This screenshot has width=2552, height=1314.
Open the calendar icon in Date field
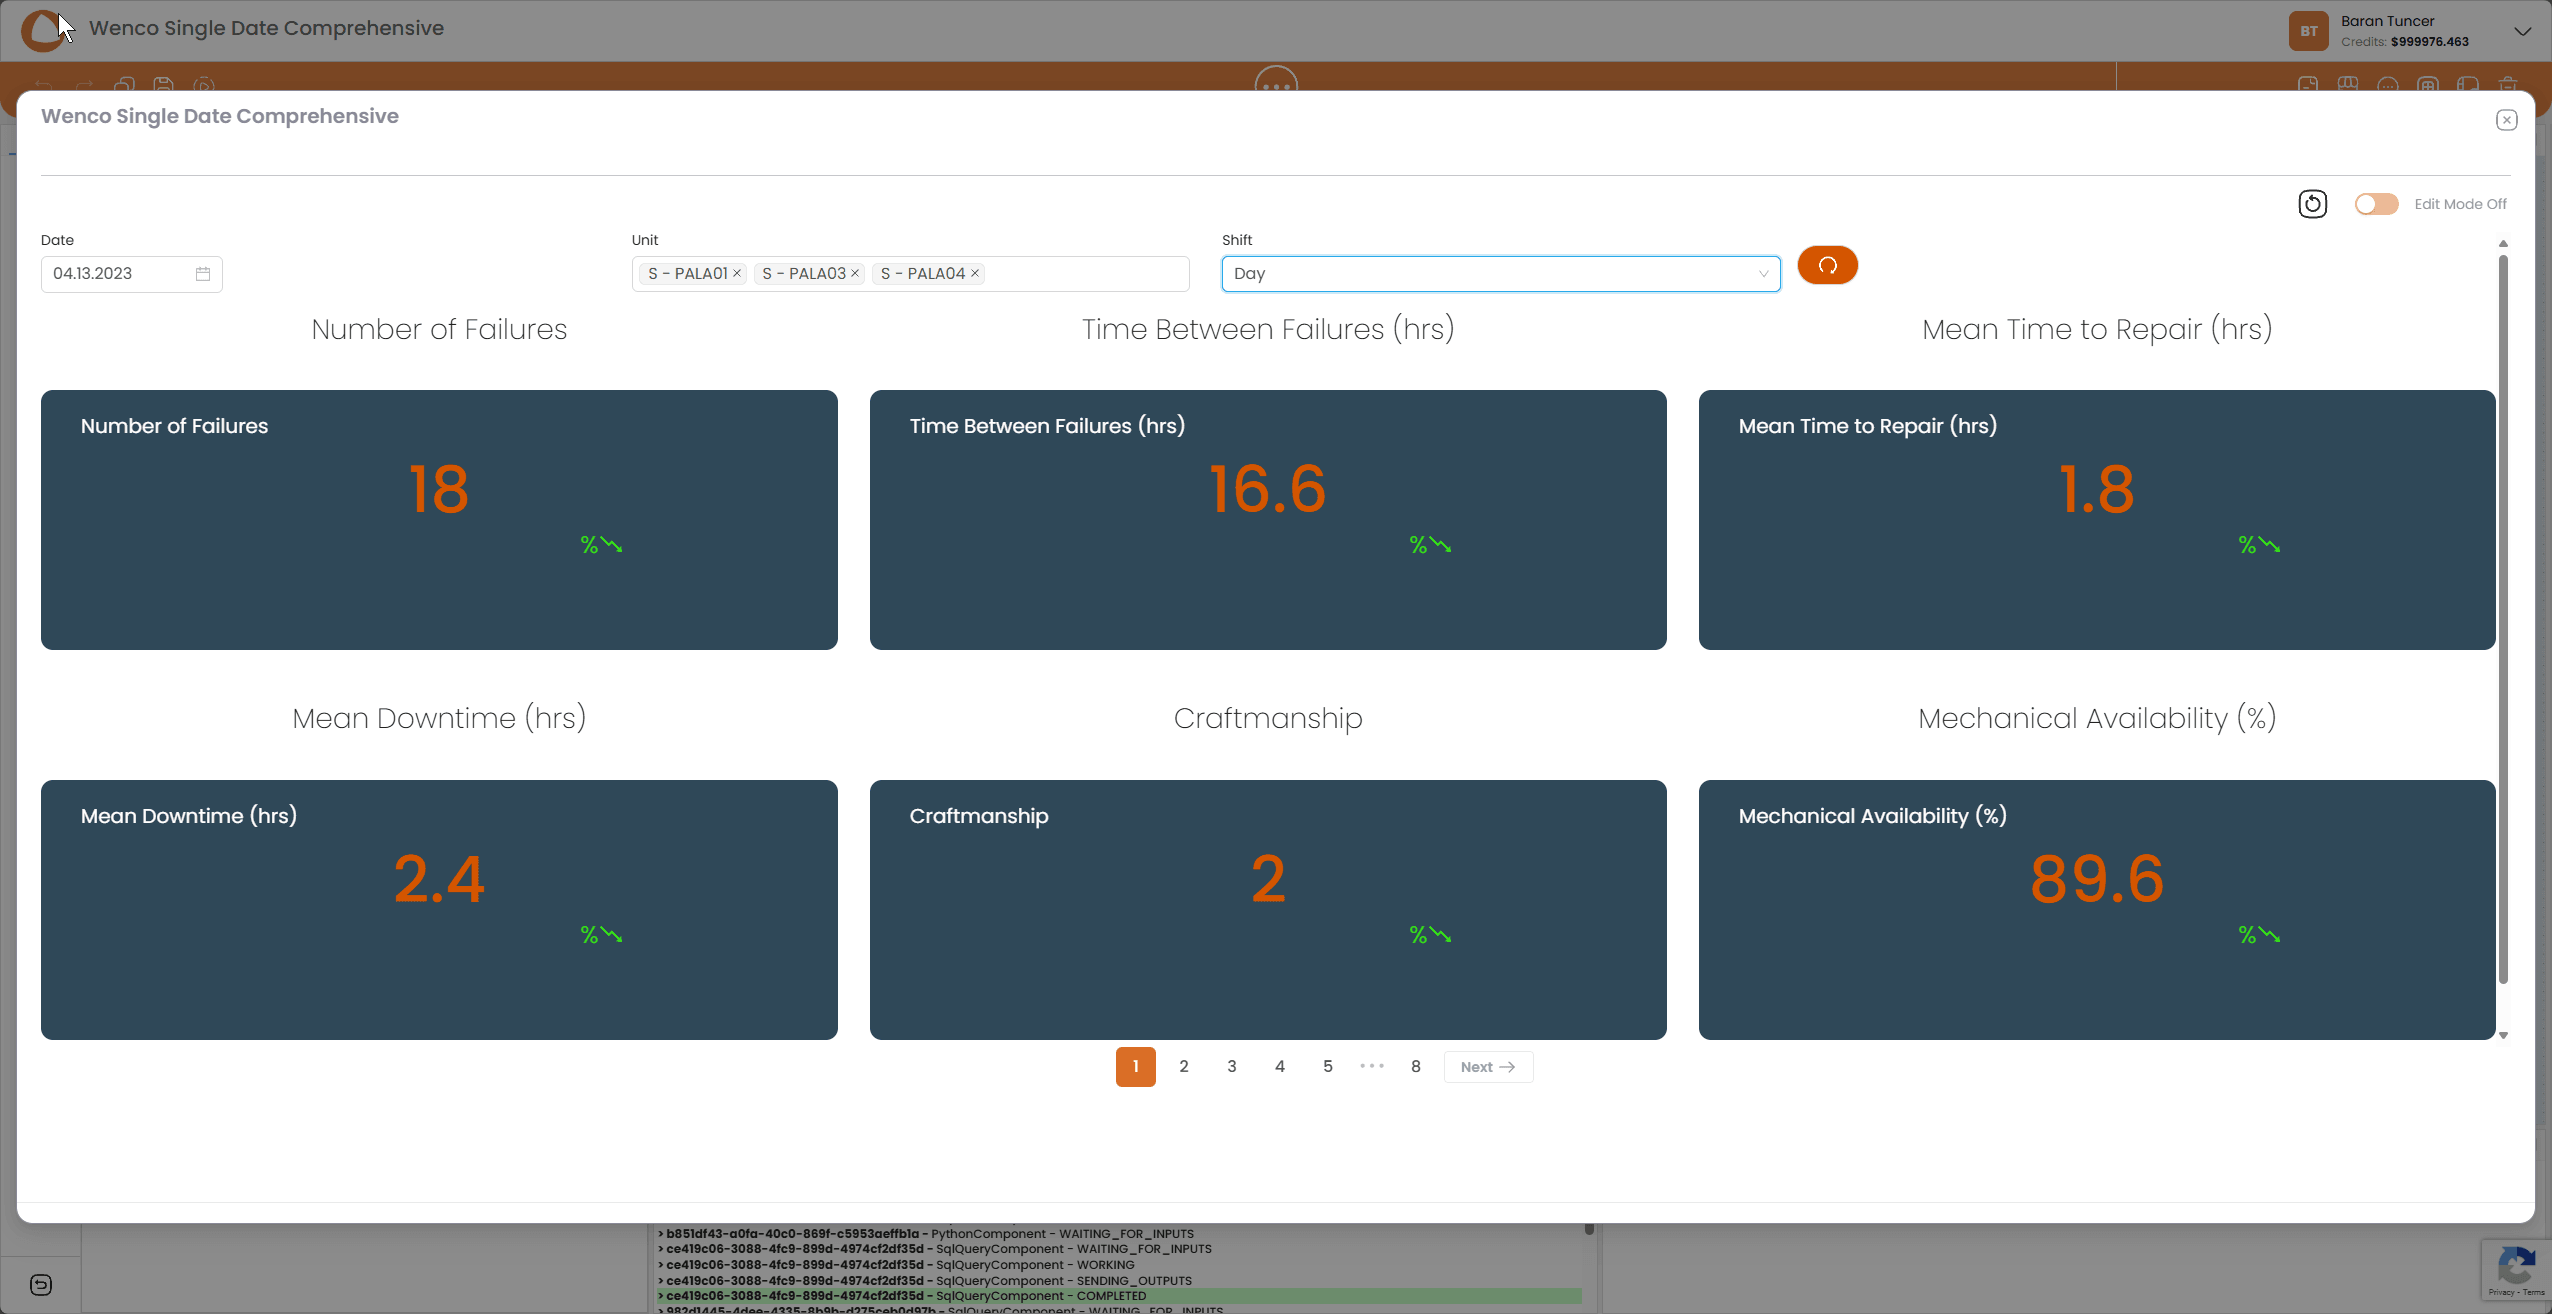point(203,274)
